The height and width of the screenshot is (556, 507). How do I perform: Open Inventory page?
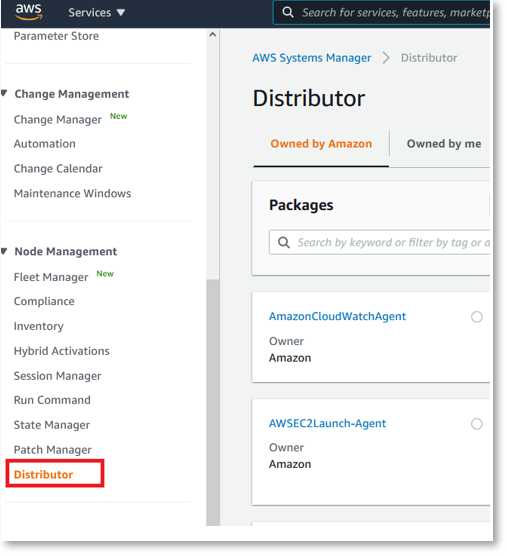(39, 326)
